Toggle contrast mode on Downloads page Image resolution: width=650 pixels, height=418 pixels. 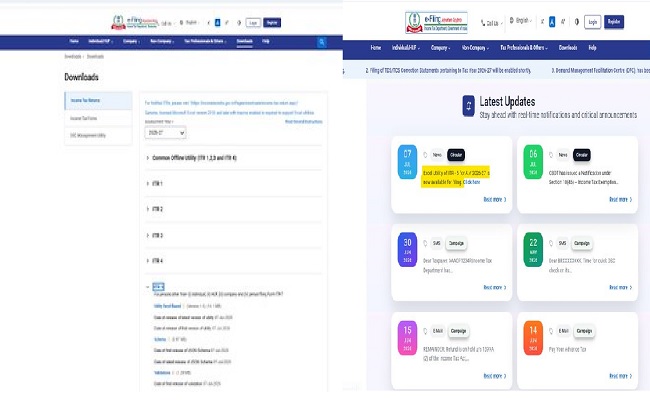(239, 23)
